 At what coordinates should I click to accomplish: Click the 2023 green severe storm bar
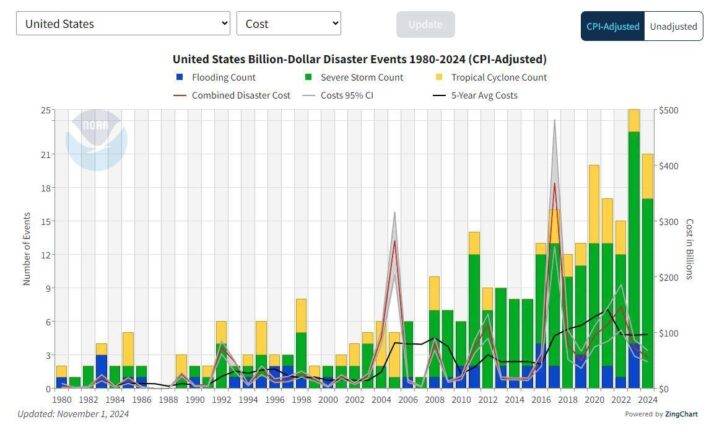pyautogui.click(x=634, y=237)
